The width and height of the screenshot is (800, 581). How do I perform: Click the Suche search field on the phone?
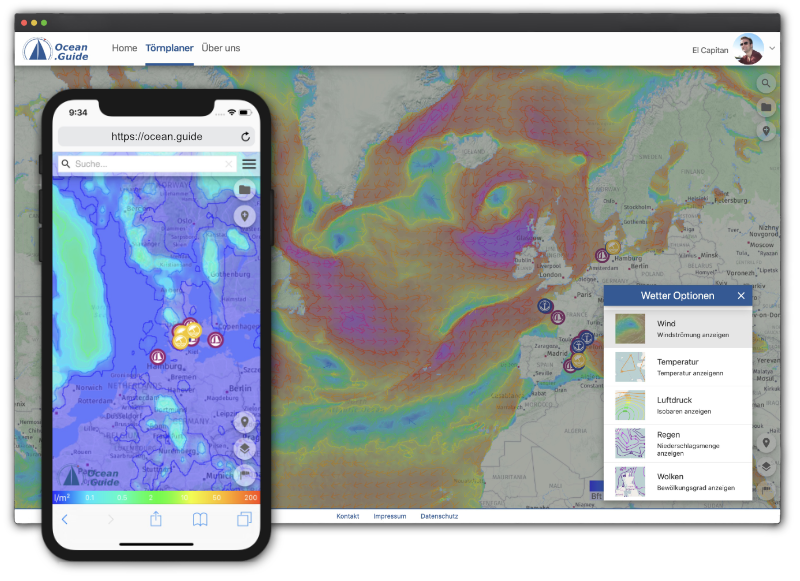pos(148,164)
